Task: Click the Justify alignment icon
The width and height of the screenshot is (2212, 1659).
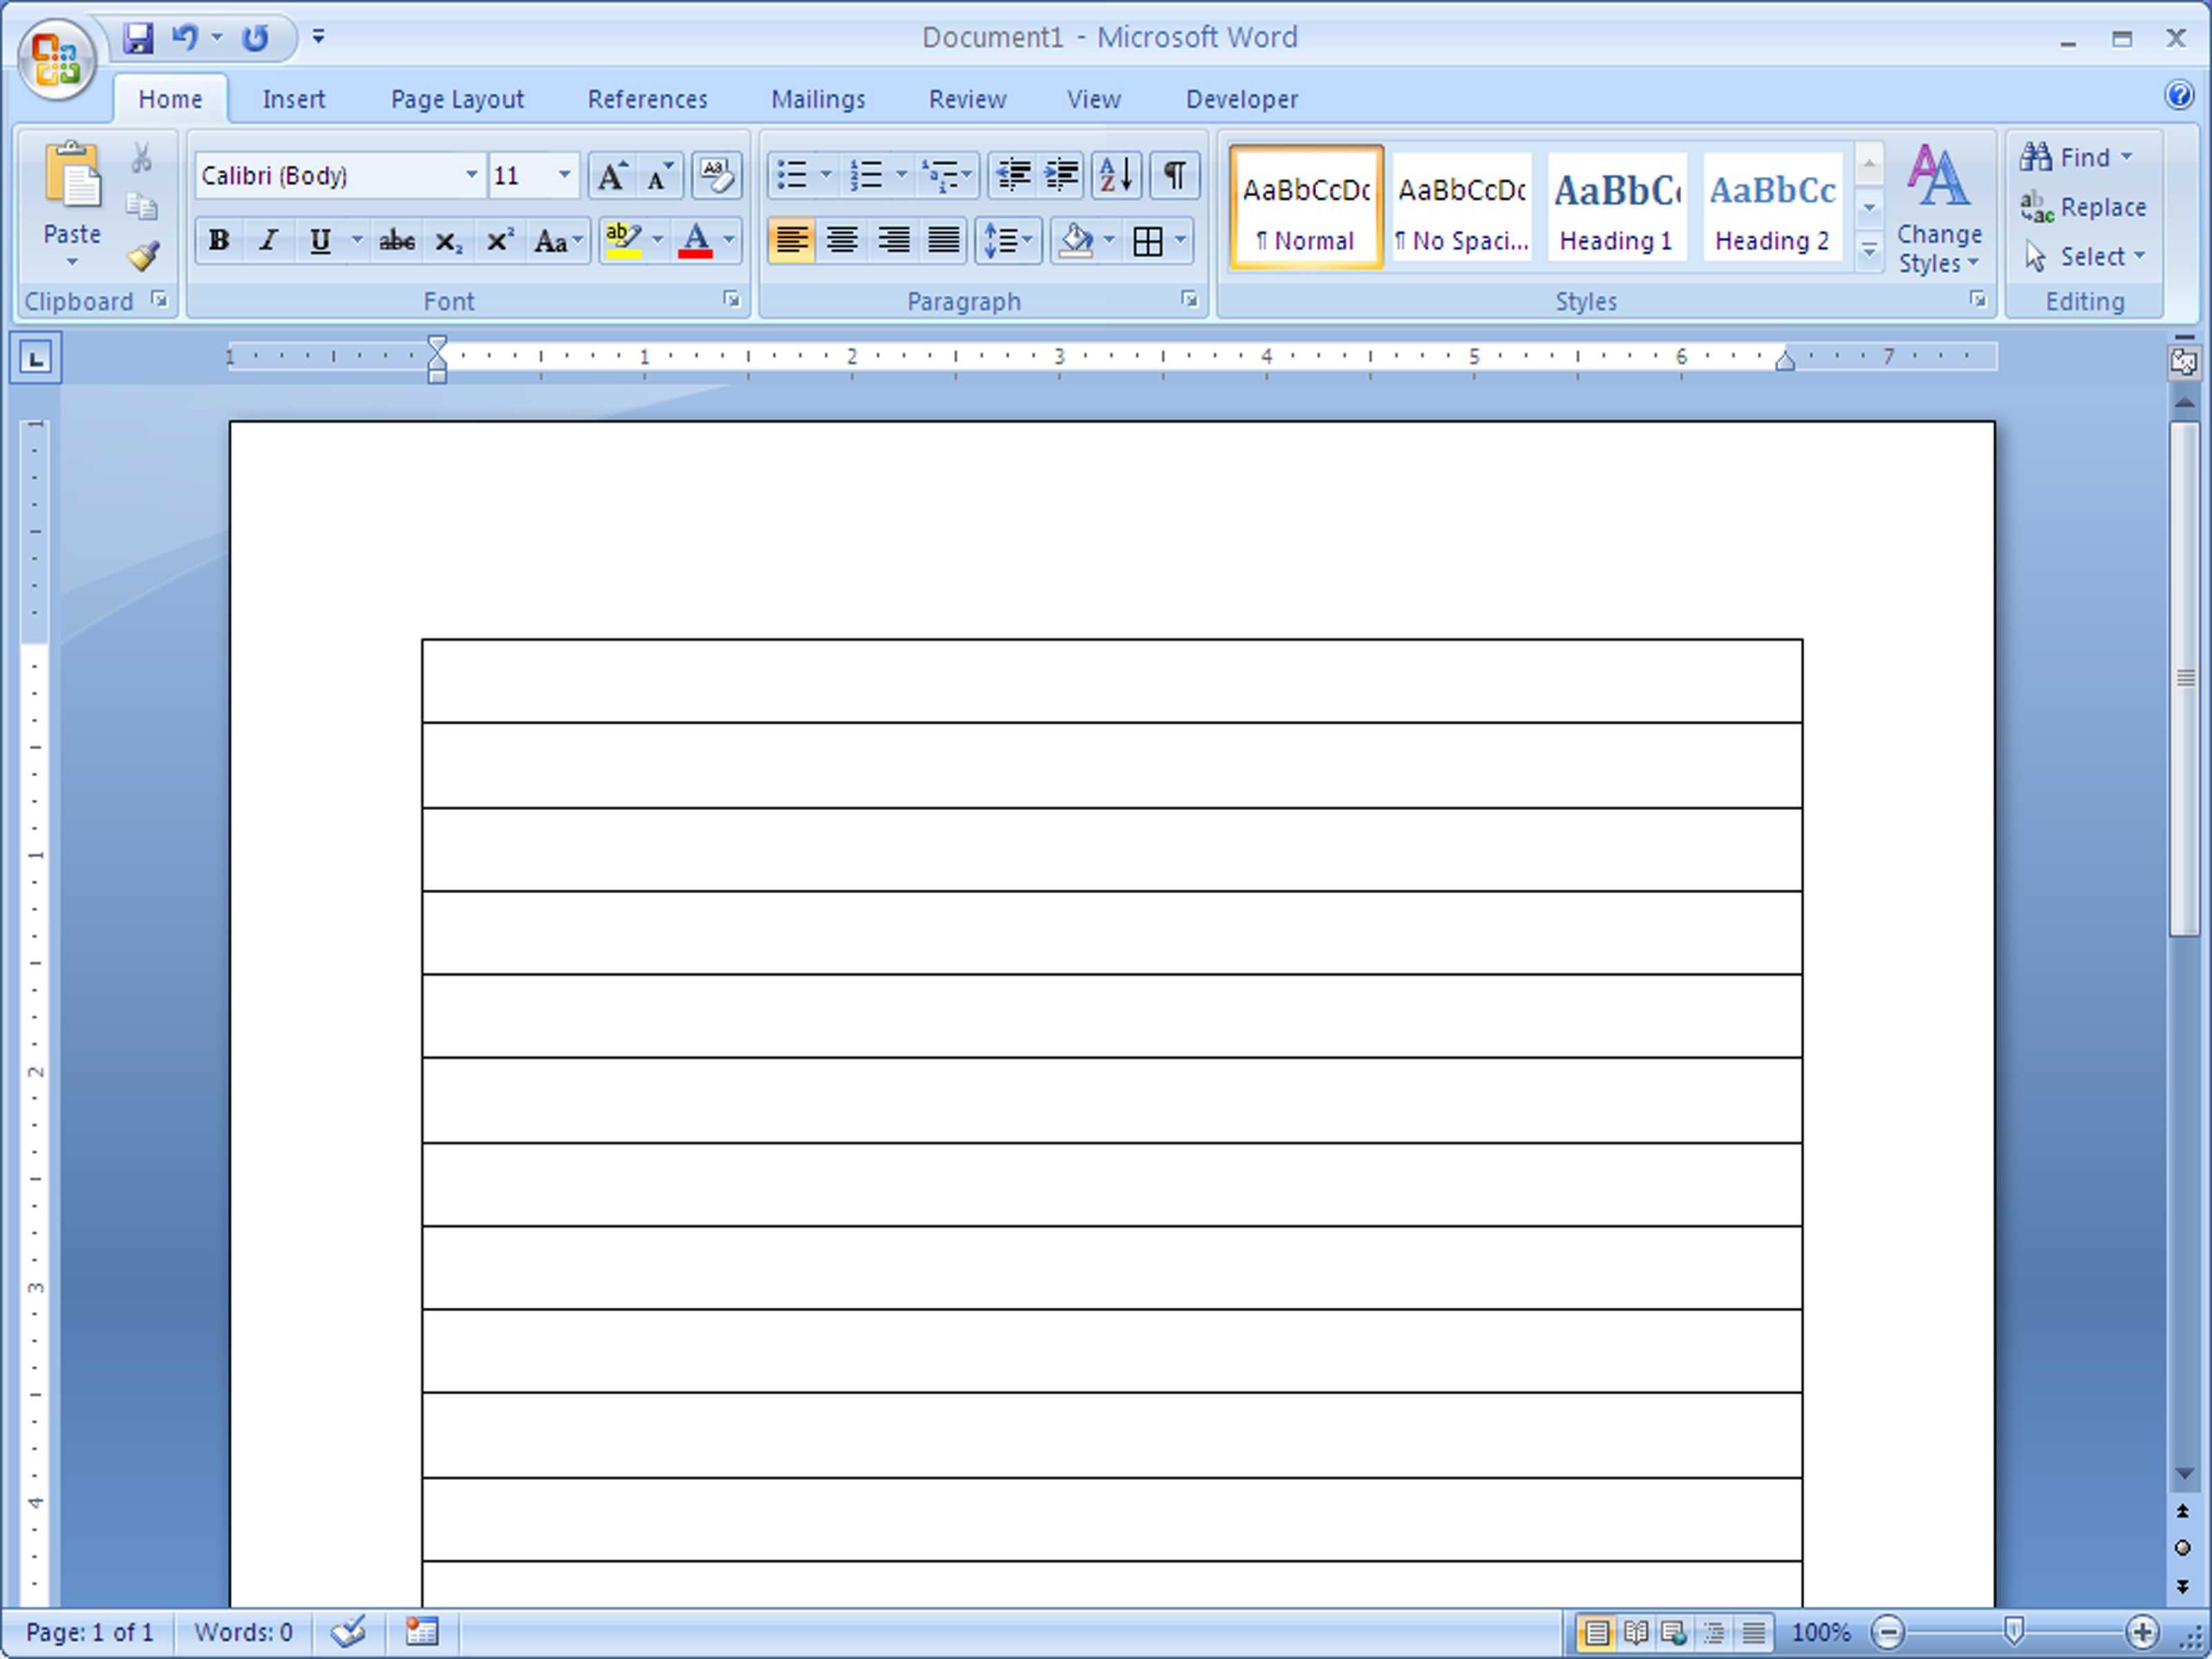Action: (x=942, y=238)
